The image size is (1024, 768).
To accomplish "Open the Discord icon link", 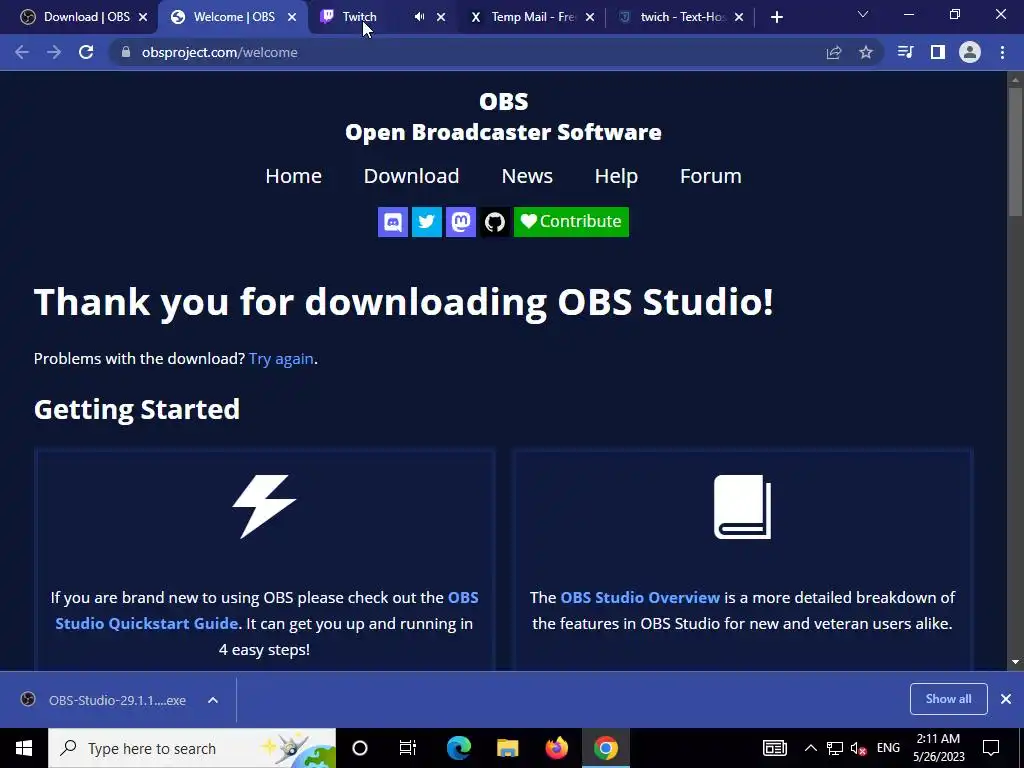I will (392, 222).
